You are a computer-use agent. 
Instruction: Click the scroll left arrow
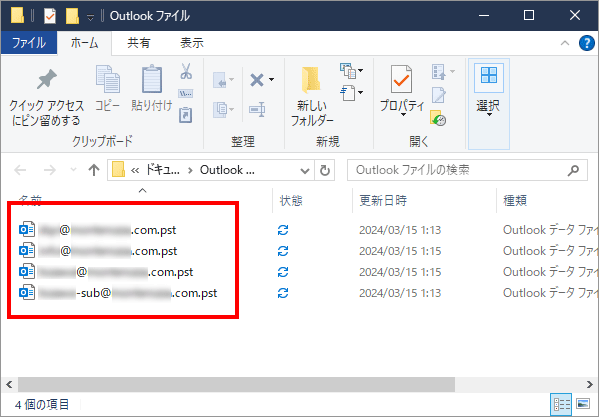[9, 384]
